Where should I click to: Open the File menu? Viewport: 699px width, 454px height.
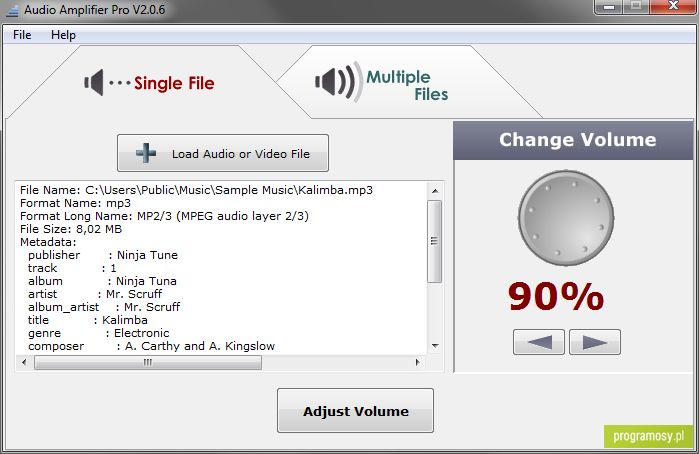[x=22, y=35]
